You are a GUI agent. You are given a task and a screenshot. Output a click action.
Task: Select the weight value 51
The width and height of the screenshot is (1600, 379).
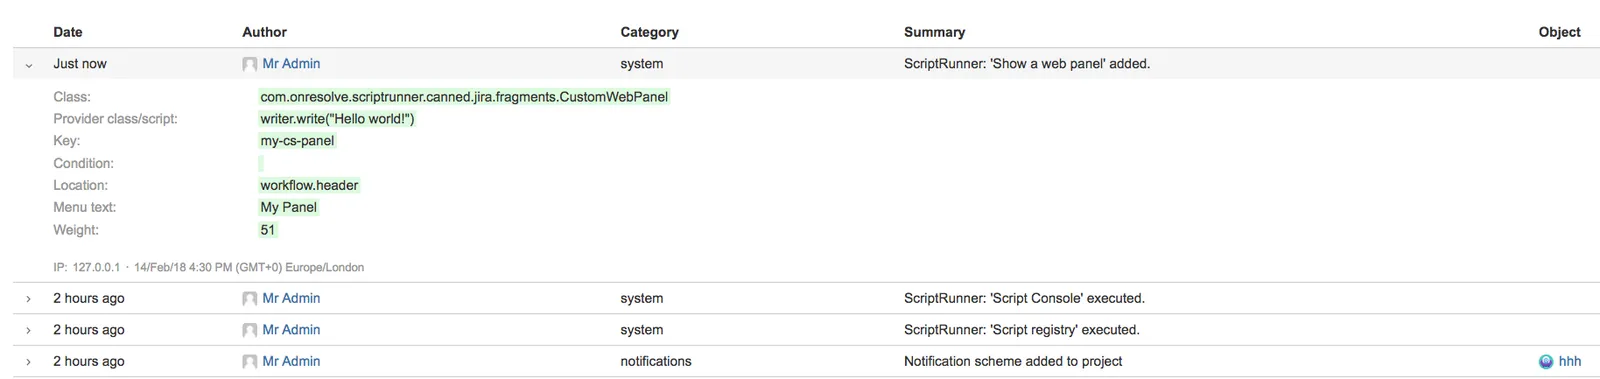[x=267, y=230]
